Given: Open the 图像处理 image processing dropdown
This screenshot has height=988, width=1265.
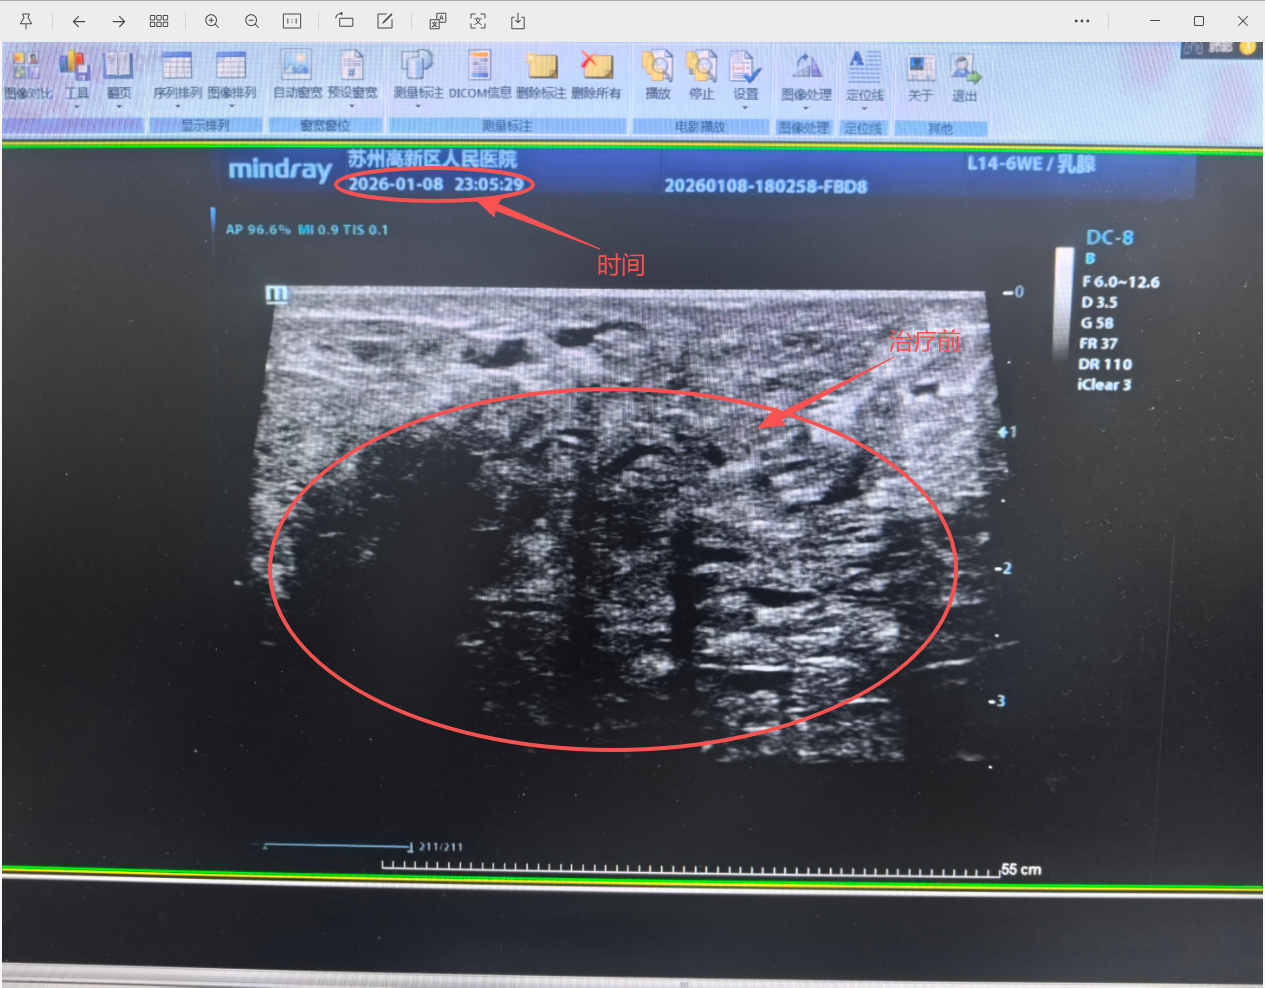Looking at the screenshot, I should point(806,106).
